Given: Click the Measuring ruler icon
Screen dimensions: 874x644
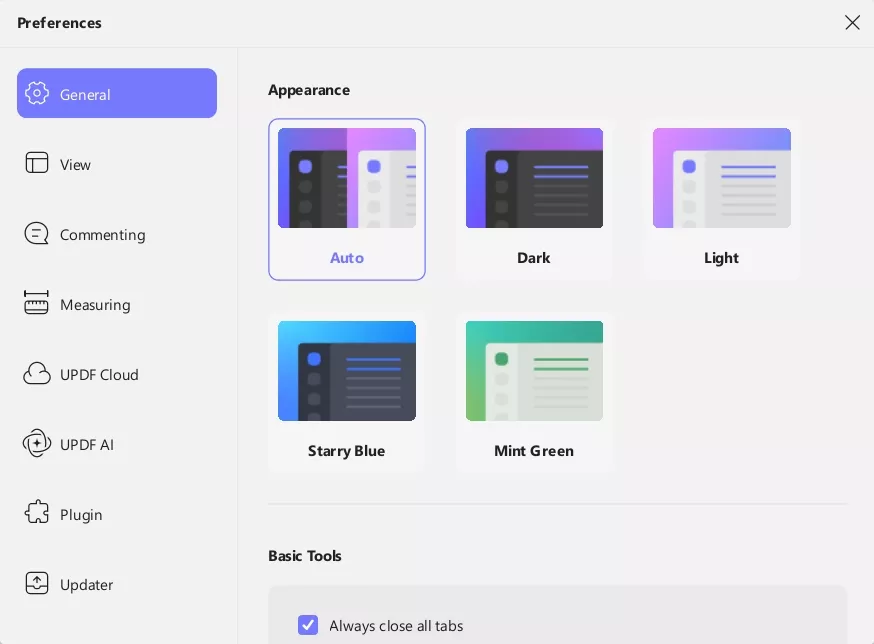Looking at the screenshot, I should pos(36,303).
